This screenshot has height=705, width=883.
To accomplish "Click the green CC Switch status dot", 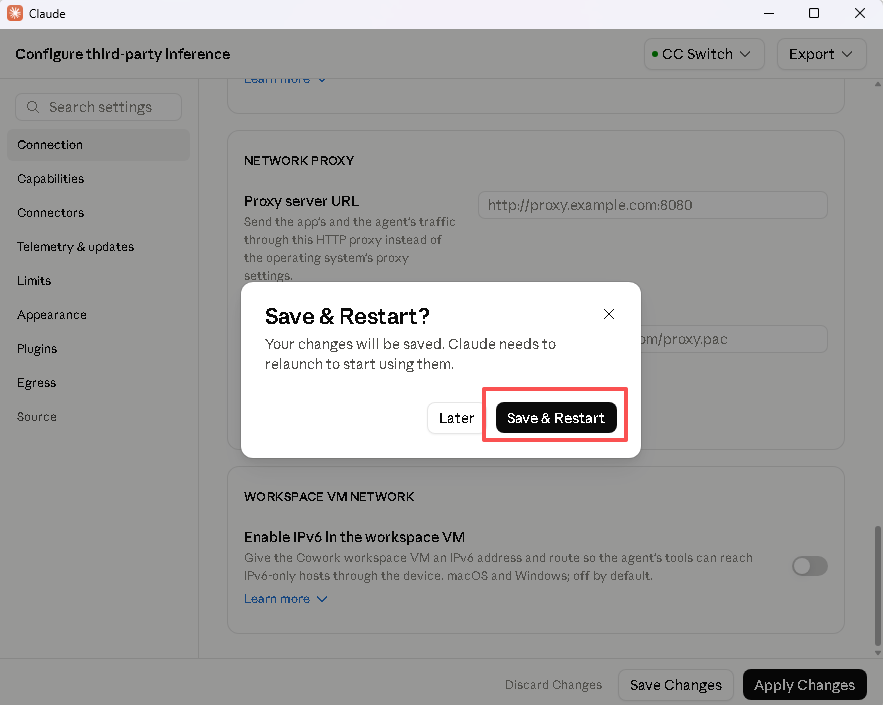I will pos(655,54).
